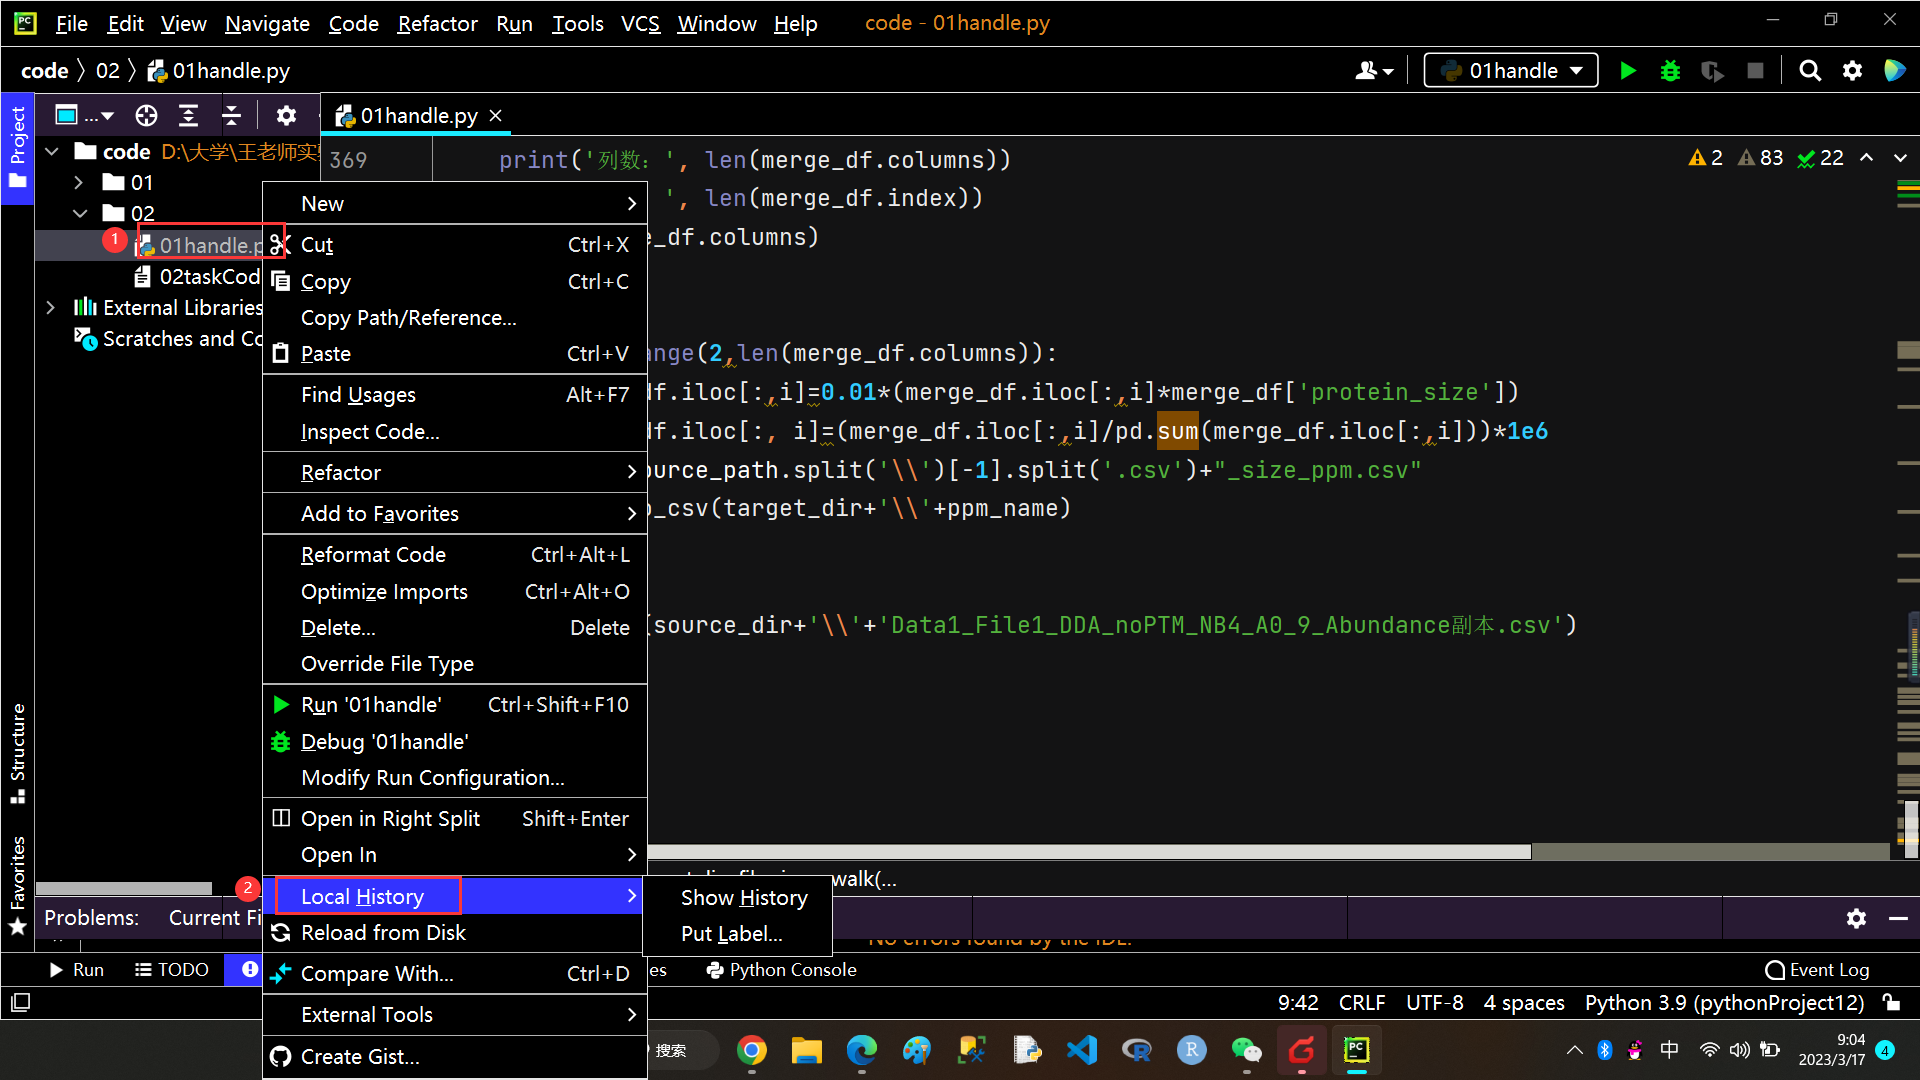The width and height of the screenshot is (1920, 1080).
Task: Toggle the Favorites side panel
Action: 17,885
